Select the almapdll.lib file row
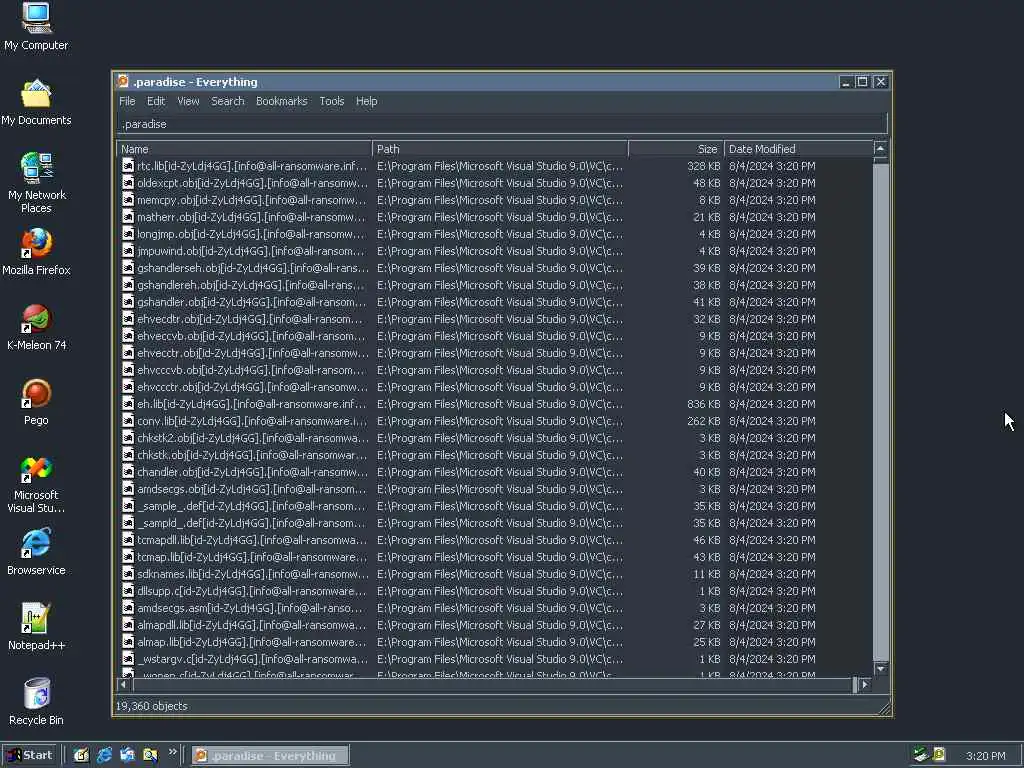1024x768 pixels. point(494,624)
